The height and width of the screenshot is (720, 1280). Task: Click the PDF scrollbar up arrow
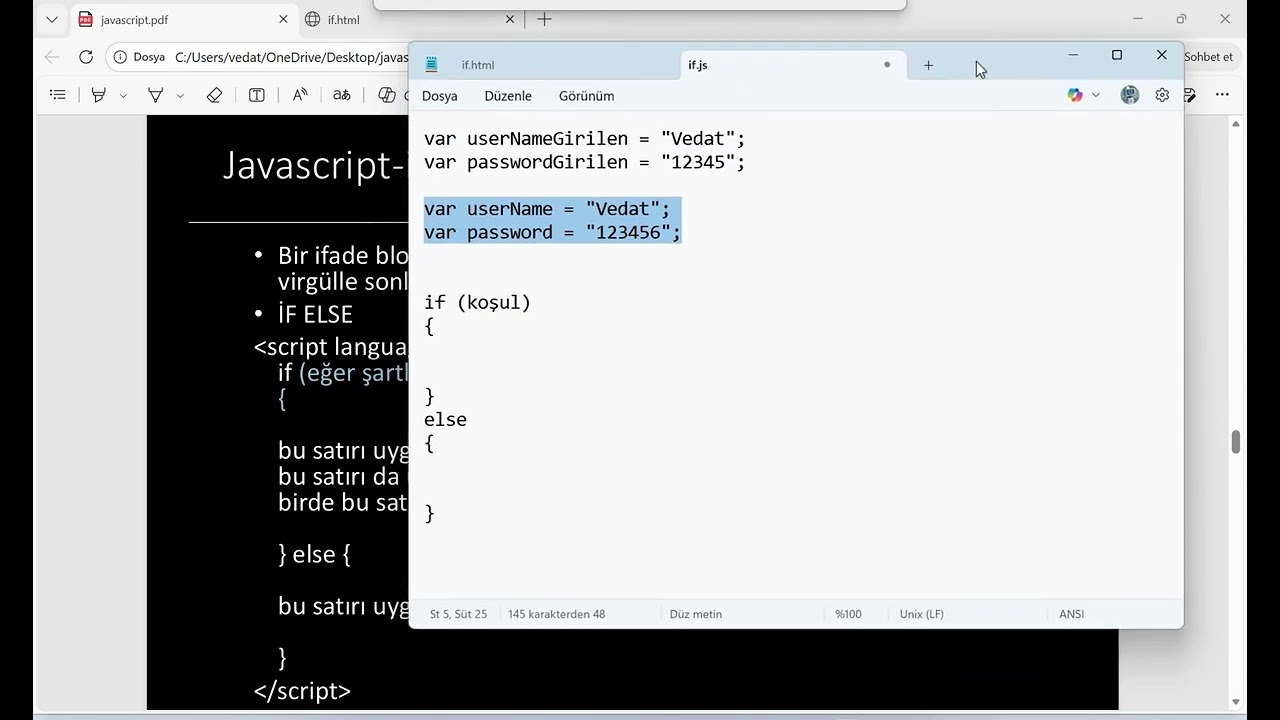coord(1236,123)
